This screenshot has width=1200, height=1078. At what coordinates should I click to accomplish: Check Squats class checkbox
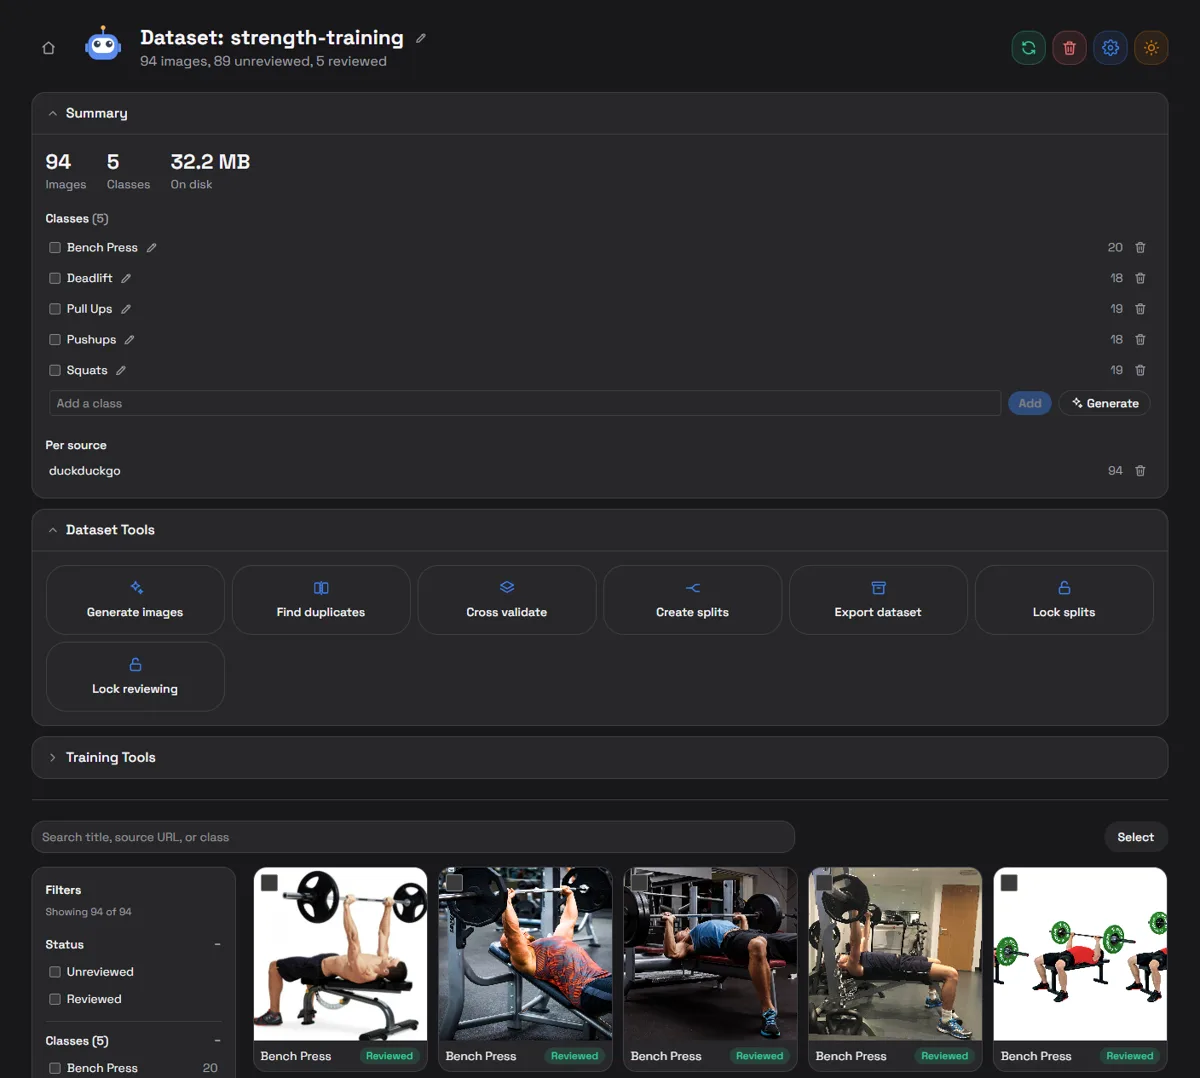[x=55, y=370]
